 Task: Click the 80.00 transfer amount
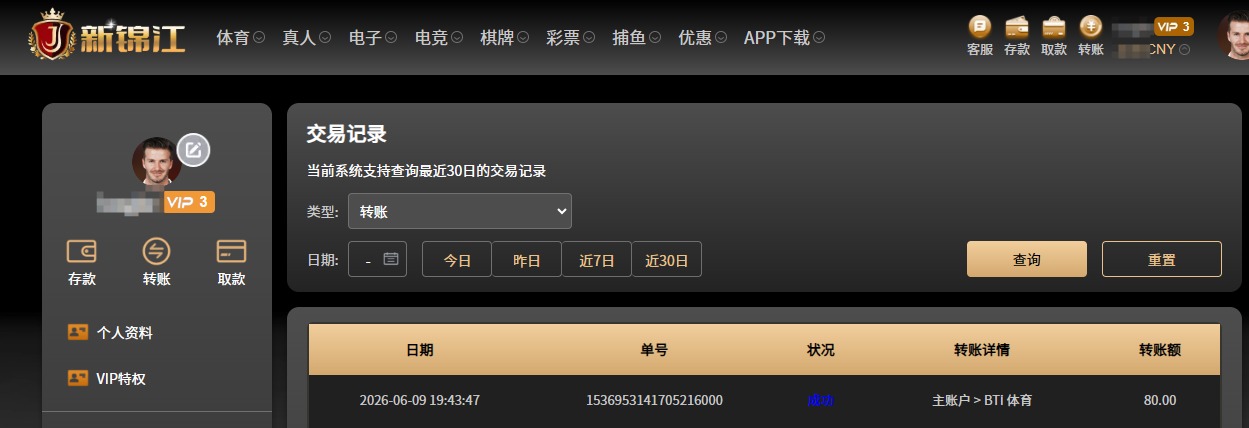[1160, 400]
